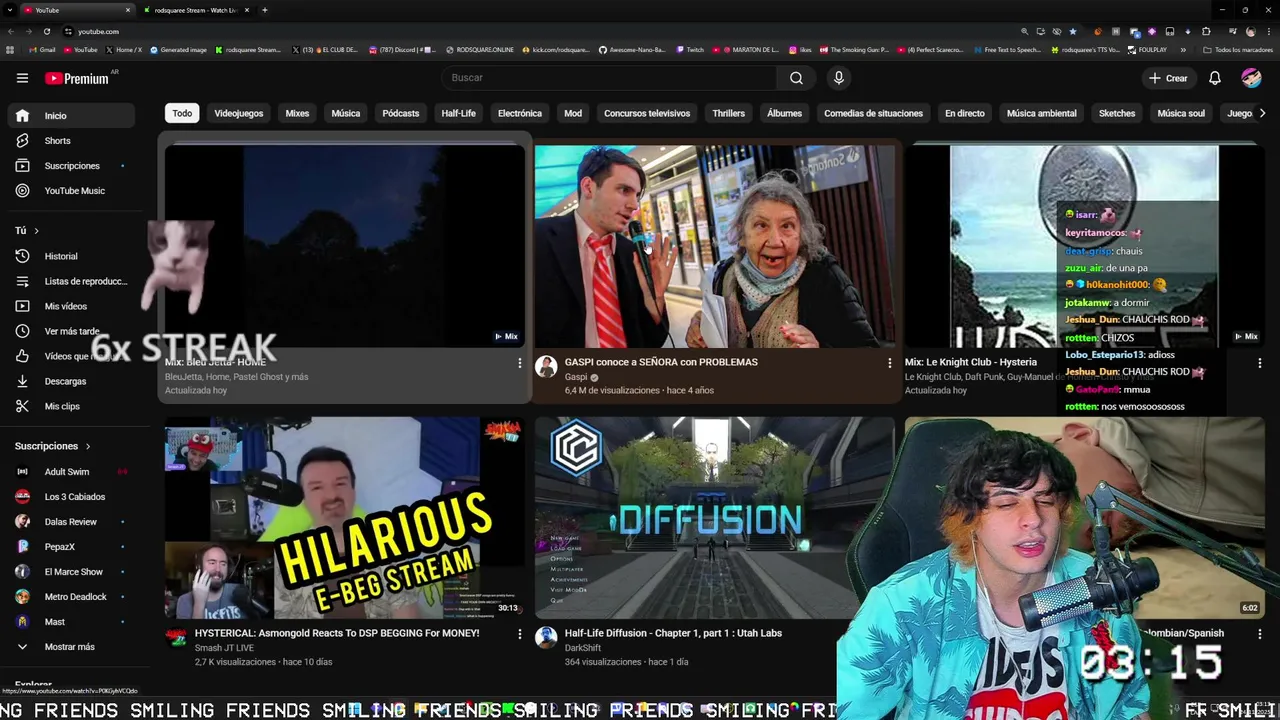Image resolution: width=1280 pixels, height=720 pixels.
Task: Open YouTube Music from the sidebar
Action: pyautogui.click(x=70, y=191)
